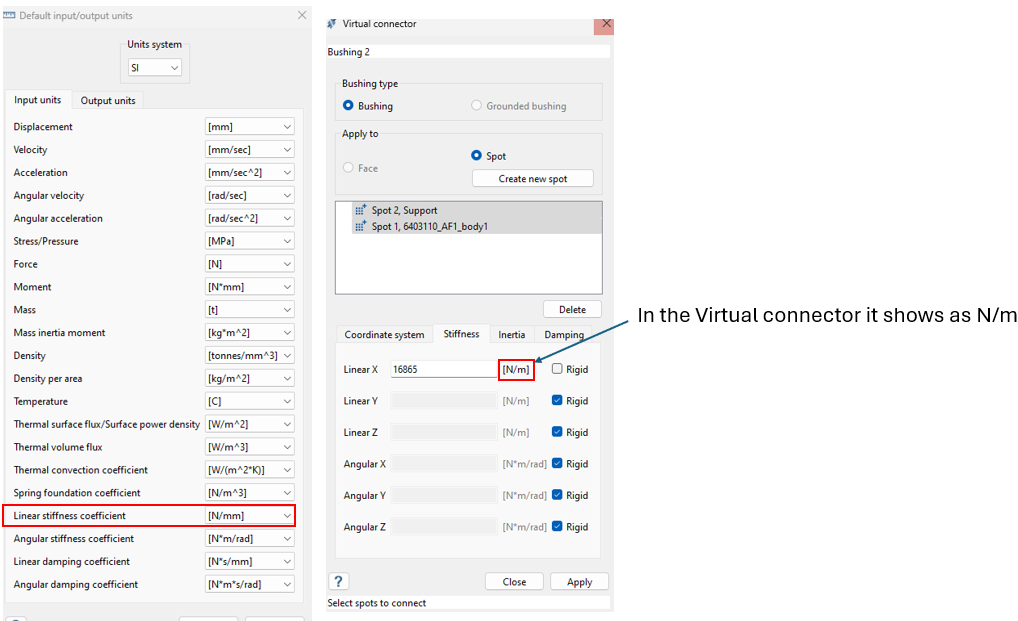The image size is (1018, 621).
Task: Open the Inertia tab
Action: coord(512,334)
